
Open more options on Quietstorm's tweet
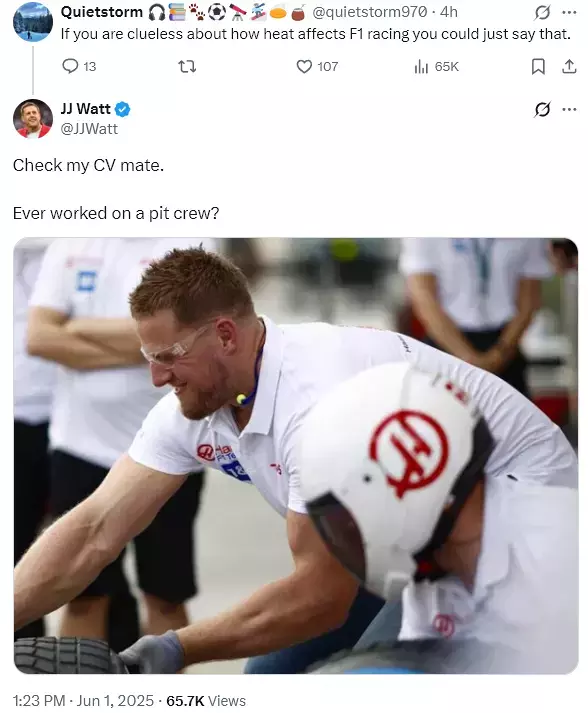point(569,12)
